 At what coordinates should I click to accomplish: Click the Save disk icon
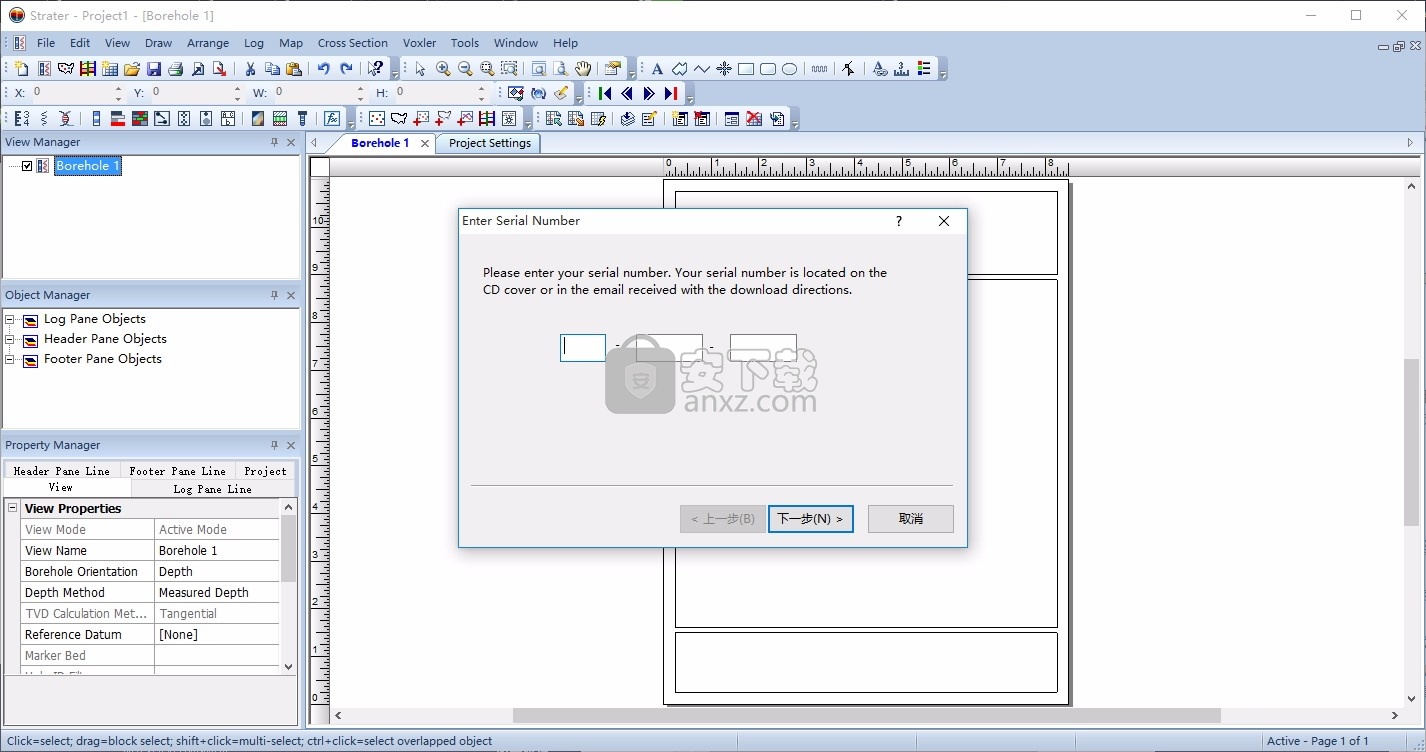[154, 69]
